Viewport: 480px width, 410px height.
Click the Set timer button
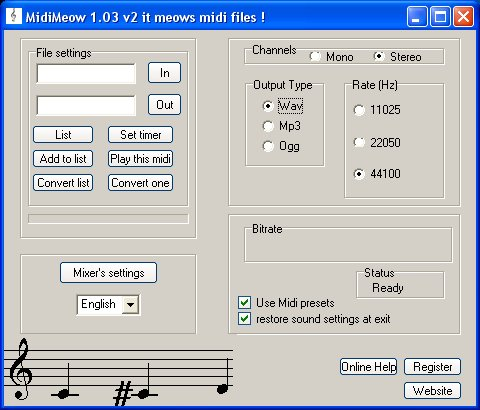[x=140, y=135]
